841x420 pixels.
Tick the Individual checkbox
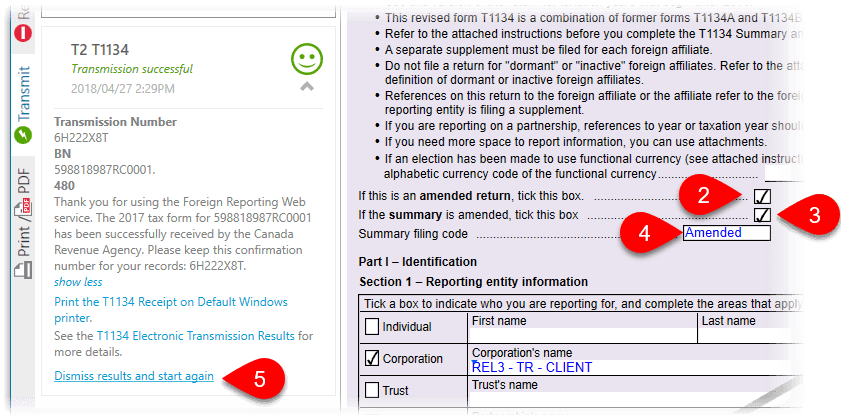click(372, 327)
